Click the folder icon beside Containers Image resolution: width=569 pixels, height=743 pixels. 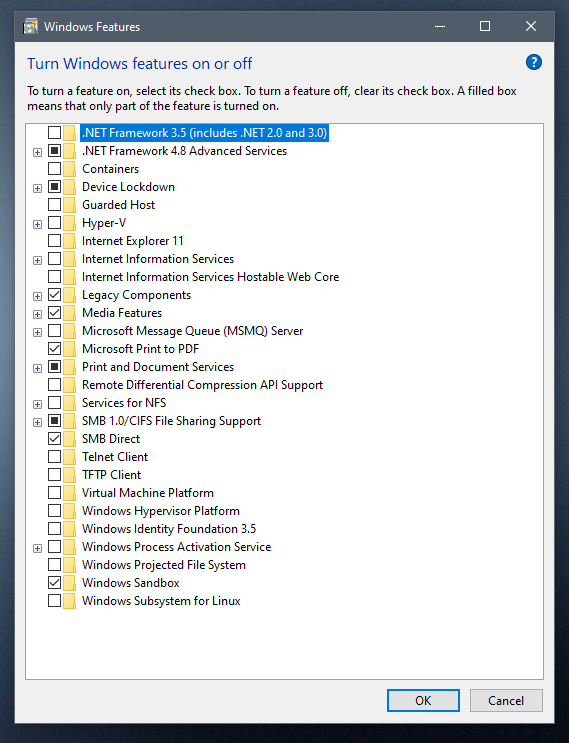(x=69, y=169)
